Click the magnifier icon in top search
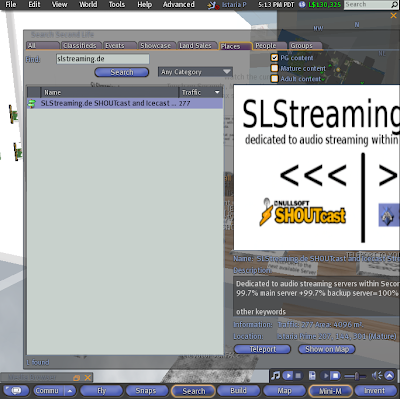Viewport: 400px width, 399px height. point(395,5)
